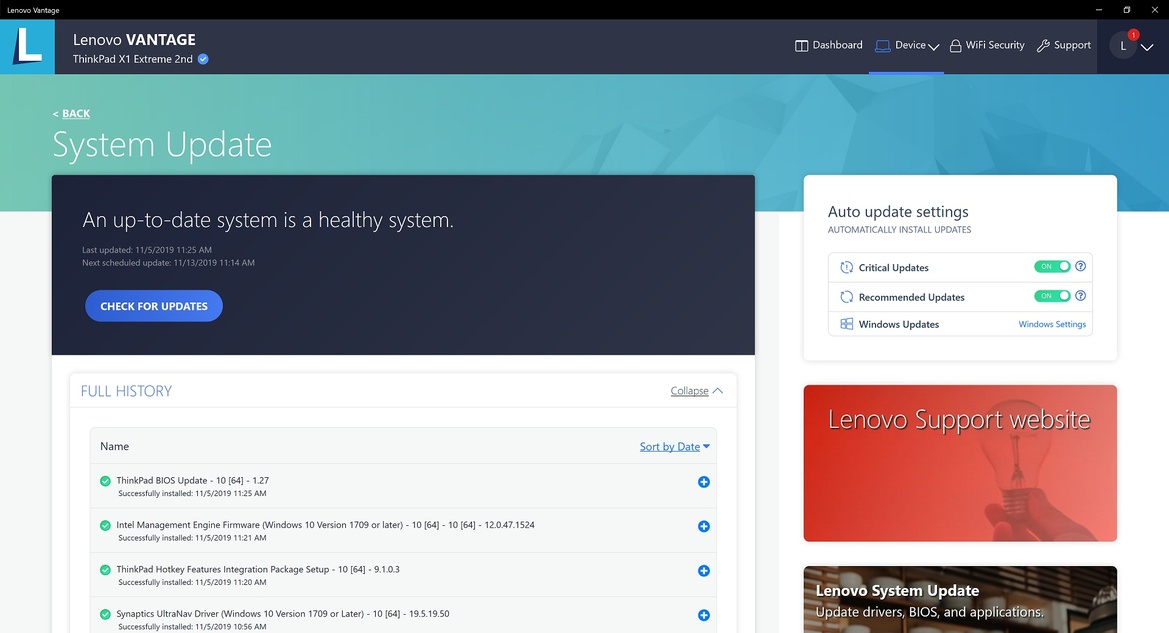
Task: Select the Synaptics UltraNav Driver entry text
Action: (283, 614)
